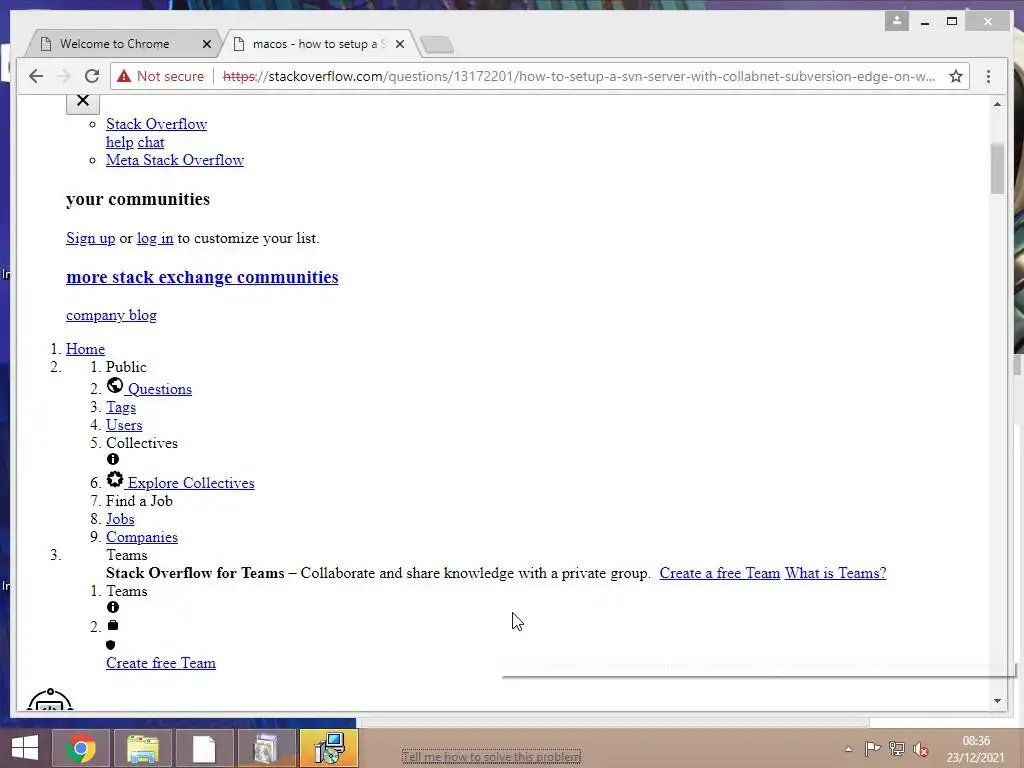Select the macos - how to setup tab
This screenshot has height=768, width=1024.
point(319,44)
